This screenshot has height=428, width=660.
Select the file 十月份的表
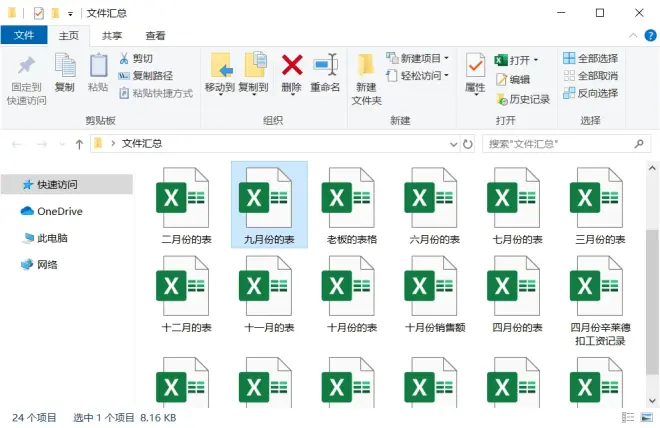351,294
